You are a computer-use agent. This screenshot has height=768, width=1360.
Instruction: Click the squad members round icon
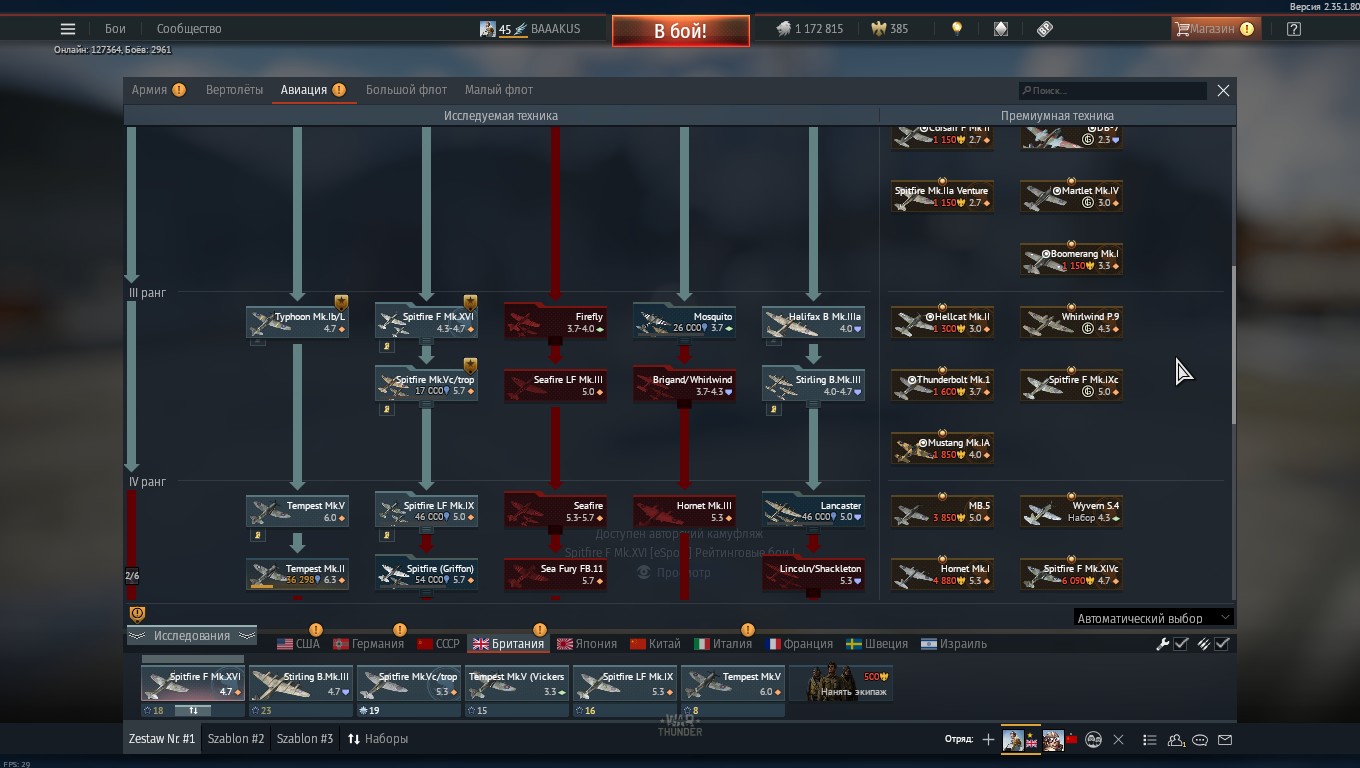[1094, 740]
